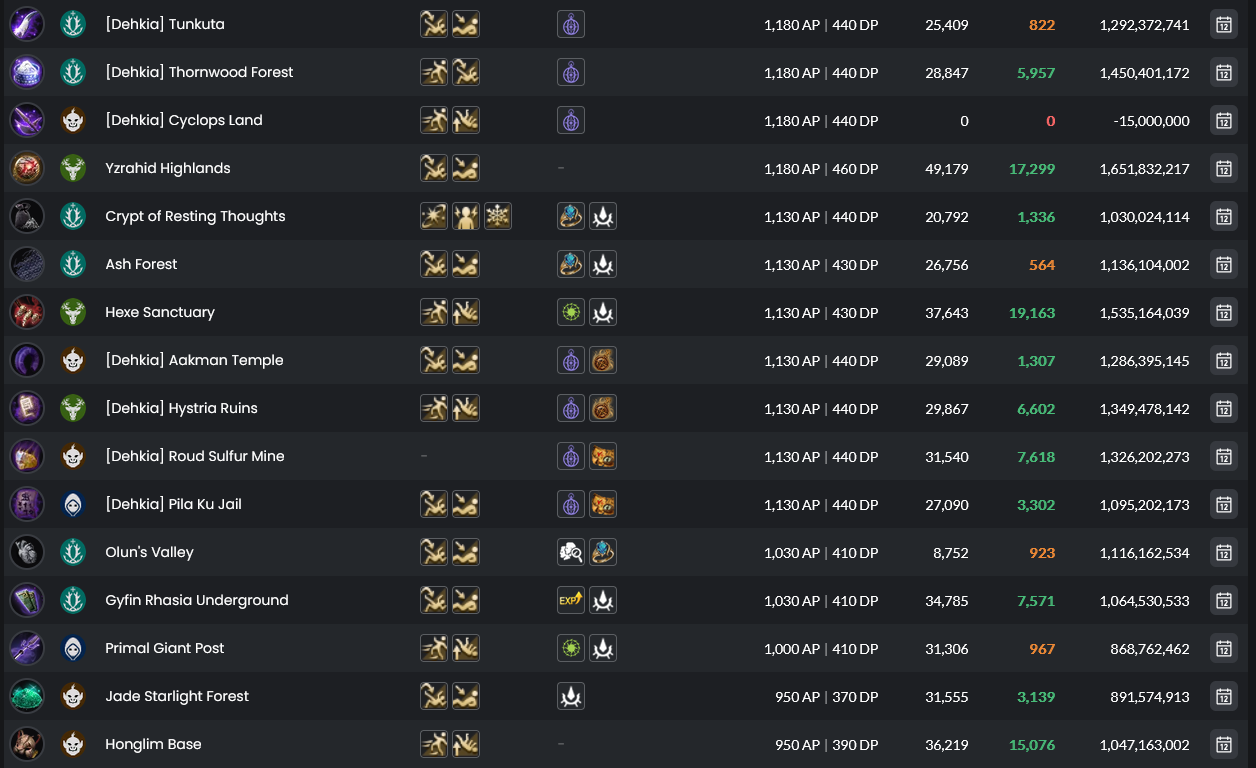
Task: Click the hooded figure icon beside Pila Ku Jail
Action: tap(73, 504)
